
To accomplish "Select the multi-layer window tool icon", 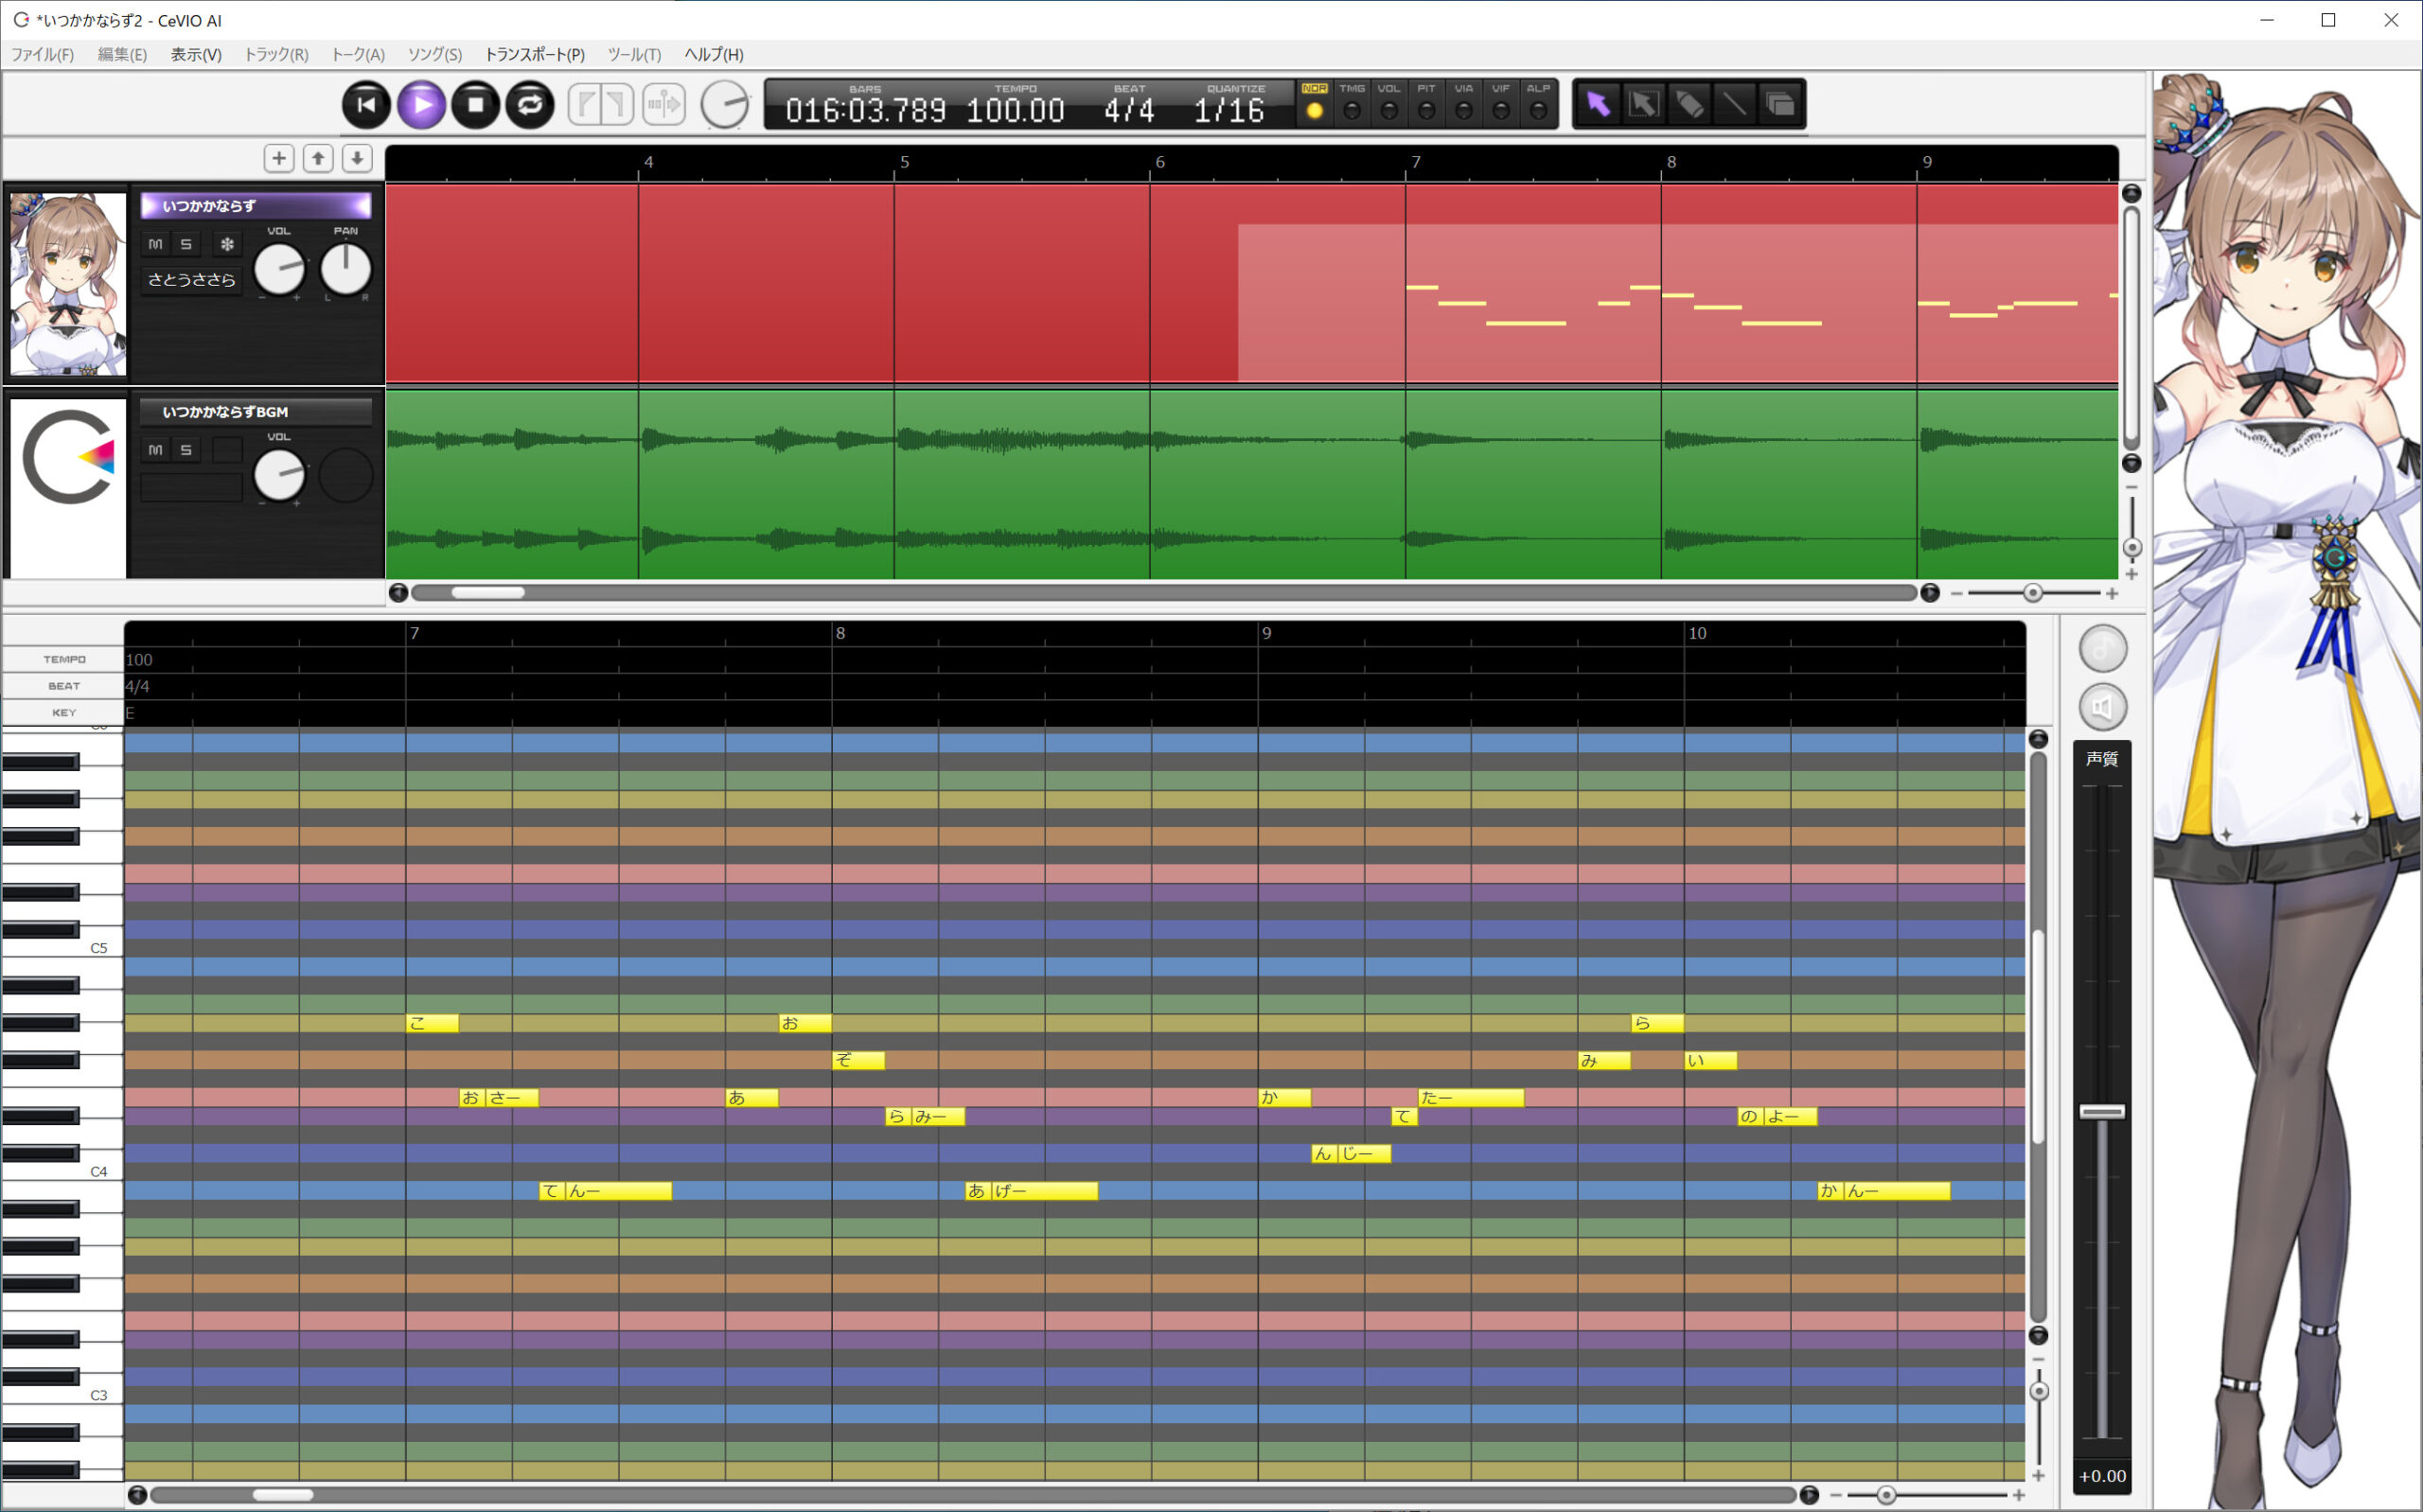I will click(1780, 104).
